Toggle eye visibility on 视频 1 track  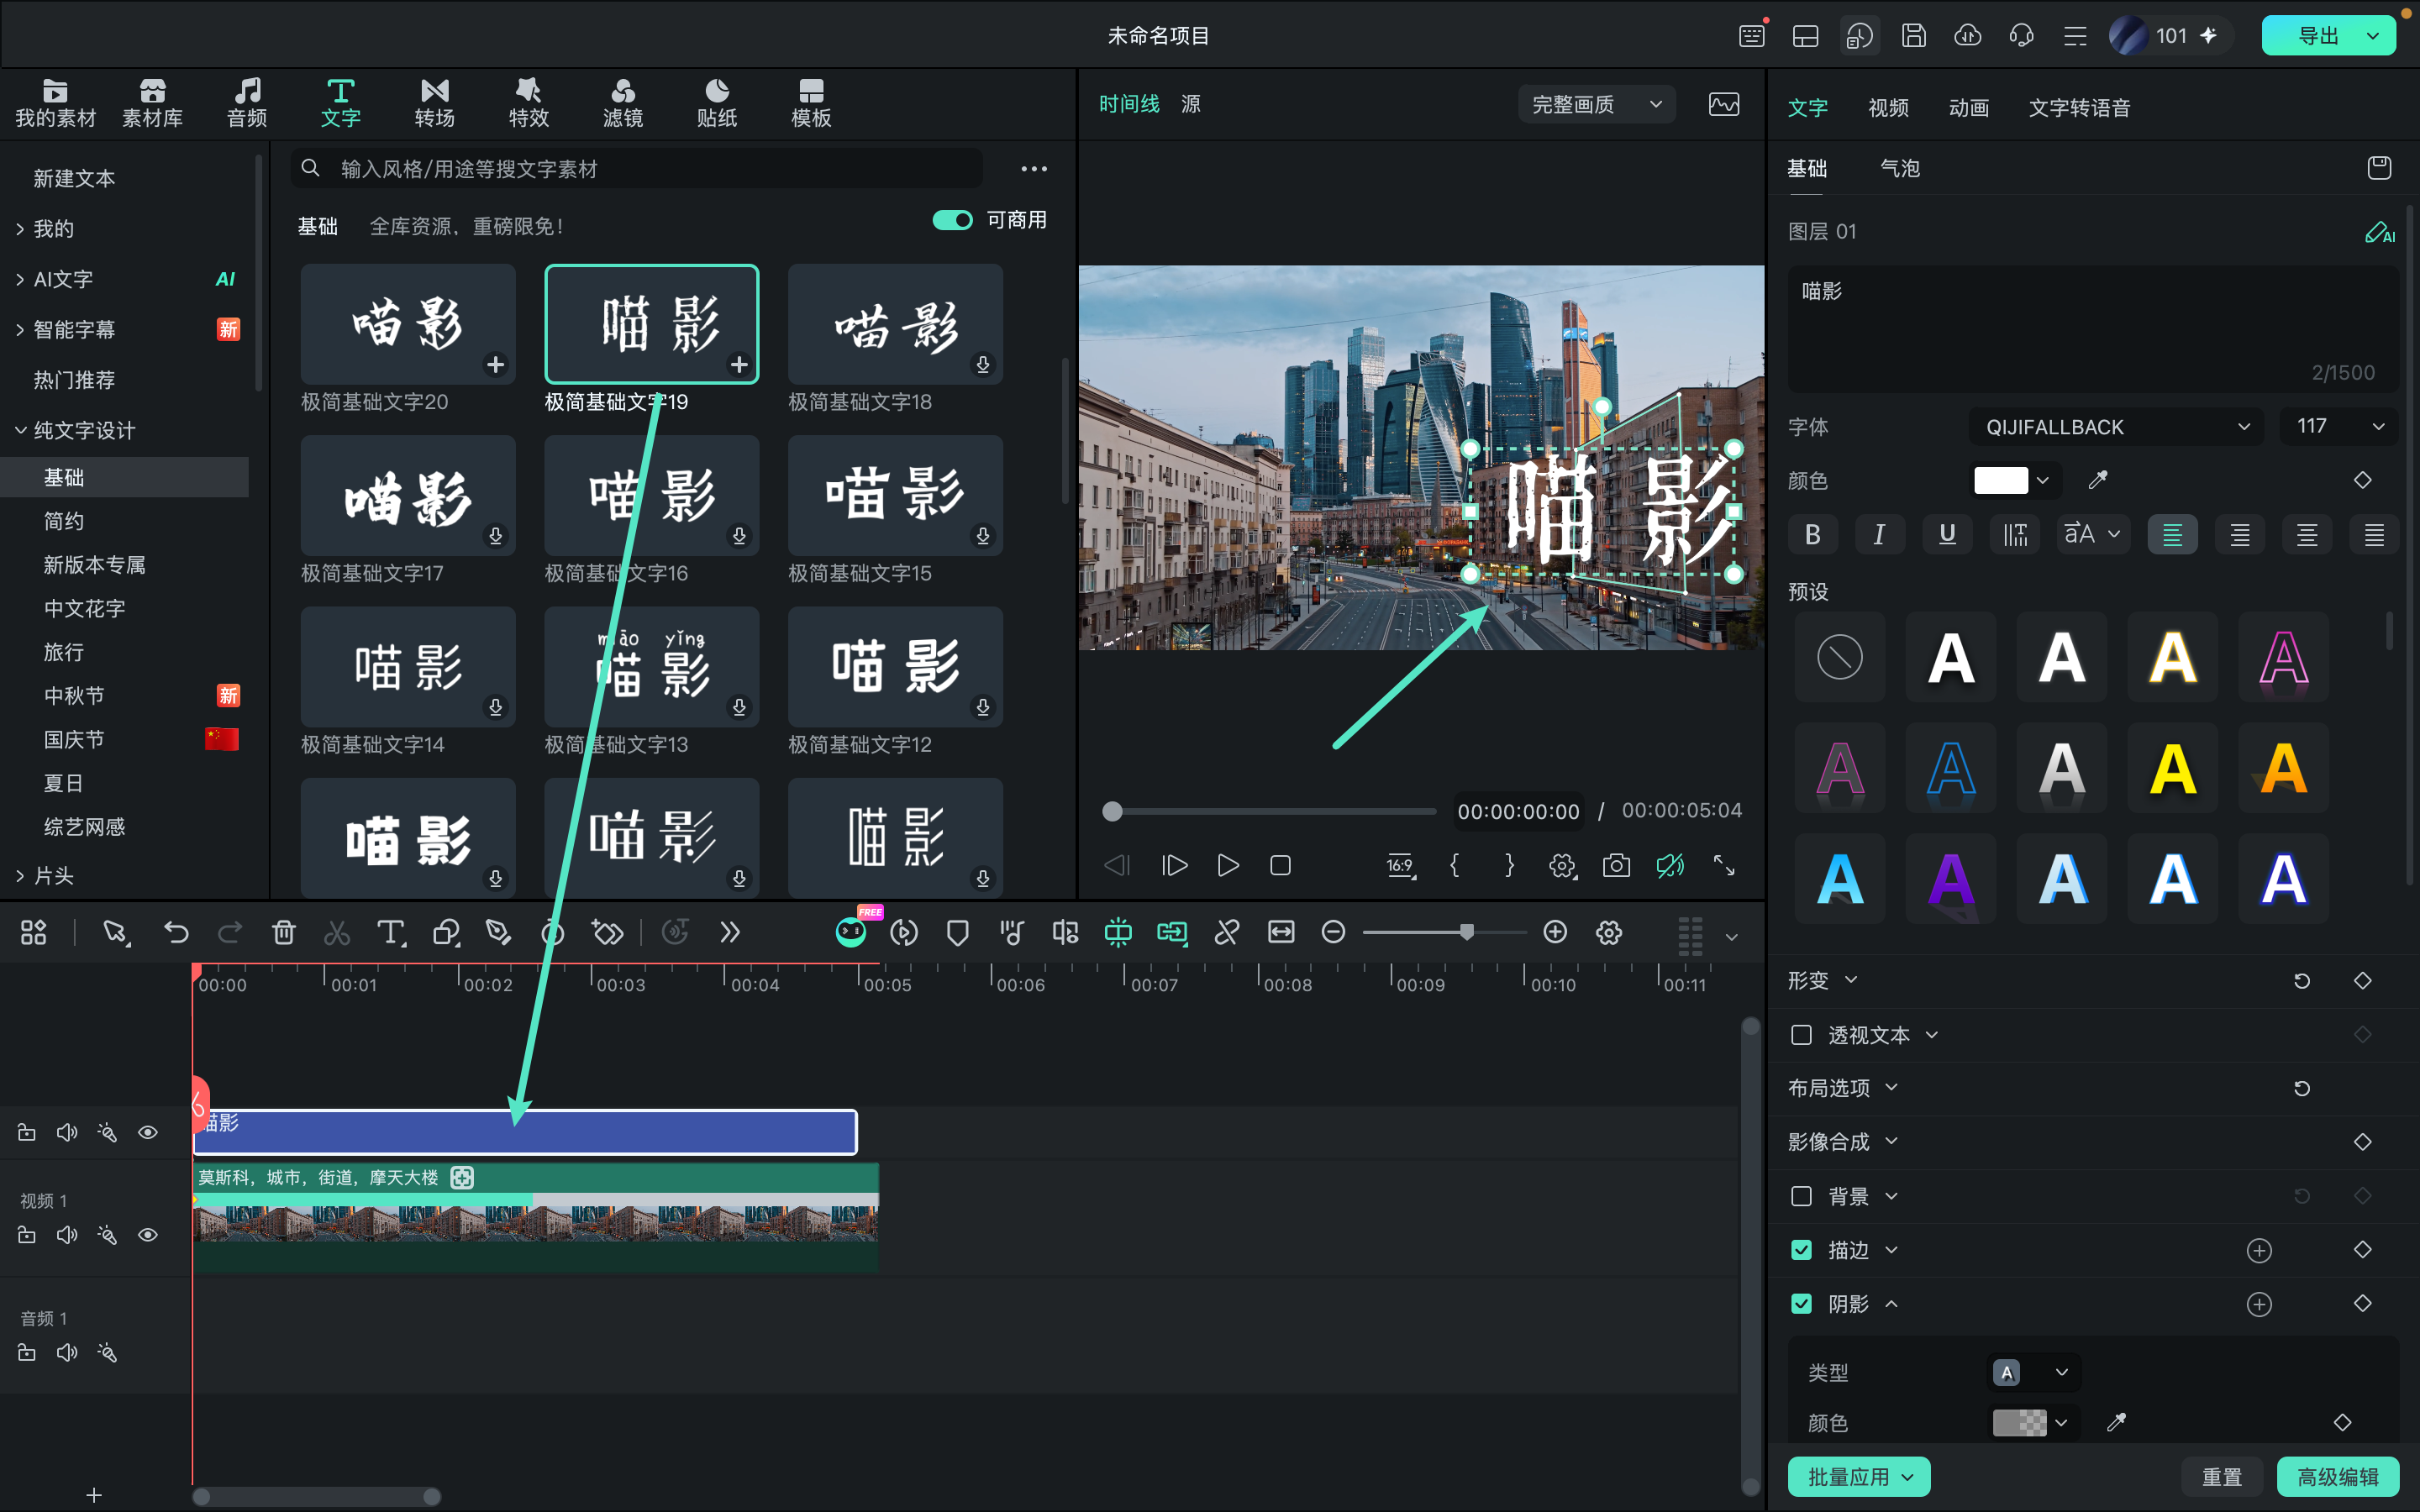point(148,1235)
